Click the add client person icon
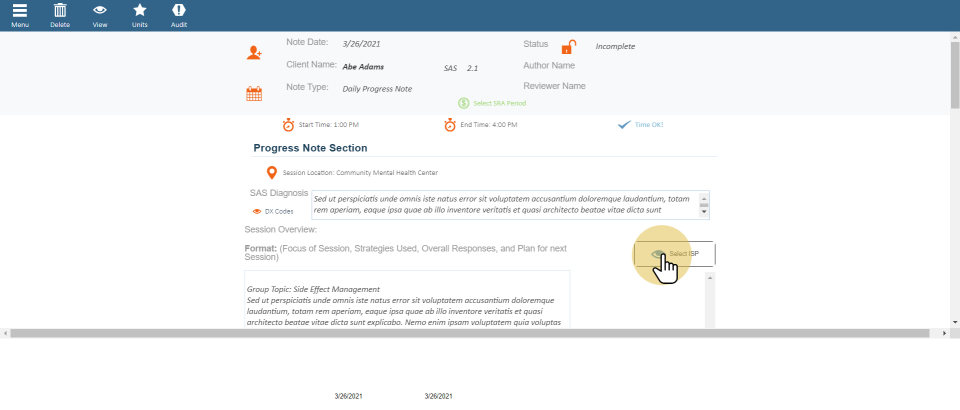The height and width of the screenshot is (410, 960). 254,53
